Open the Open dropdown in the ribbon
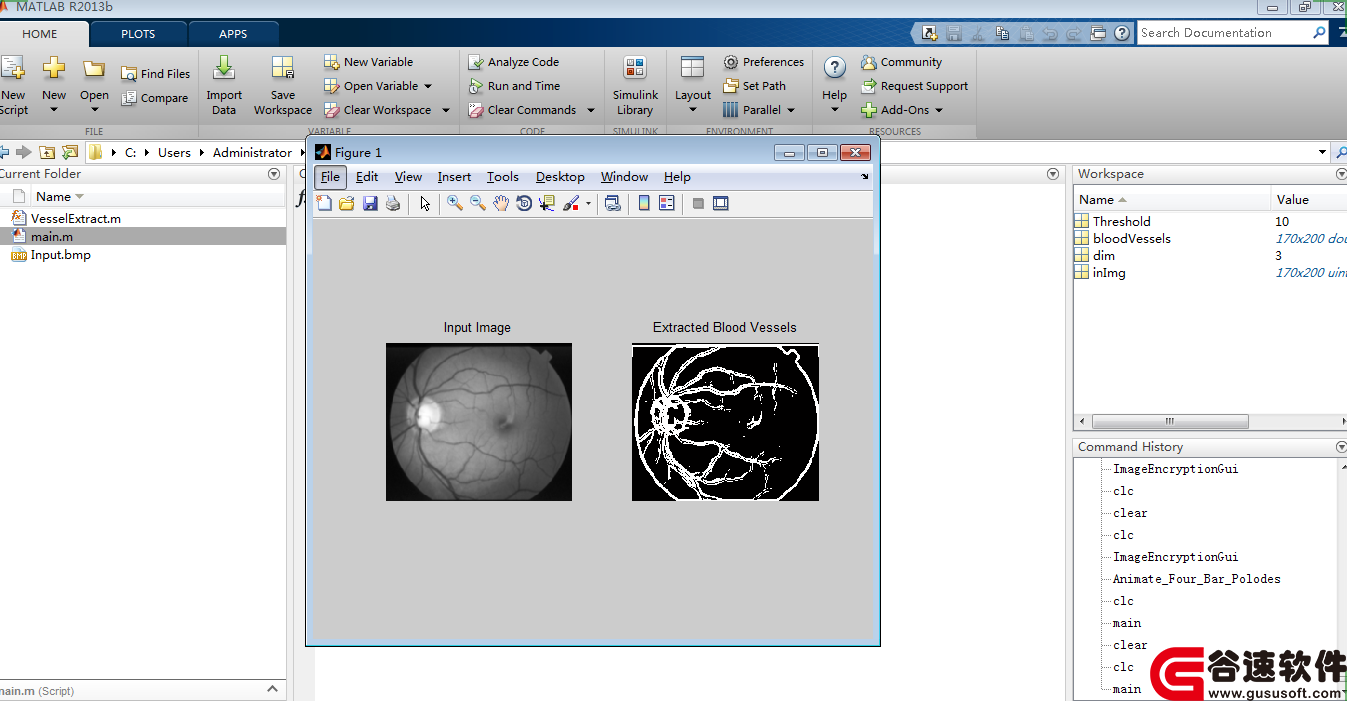 pyautogui.click(x=94, y=85)
